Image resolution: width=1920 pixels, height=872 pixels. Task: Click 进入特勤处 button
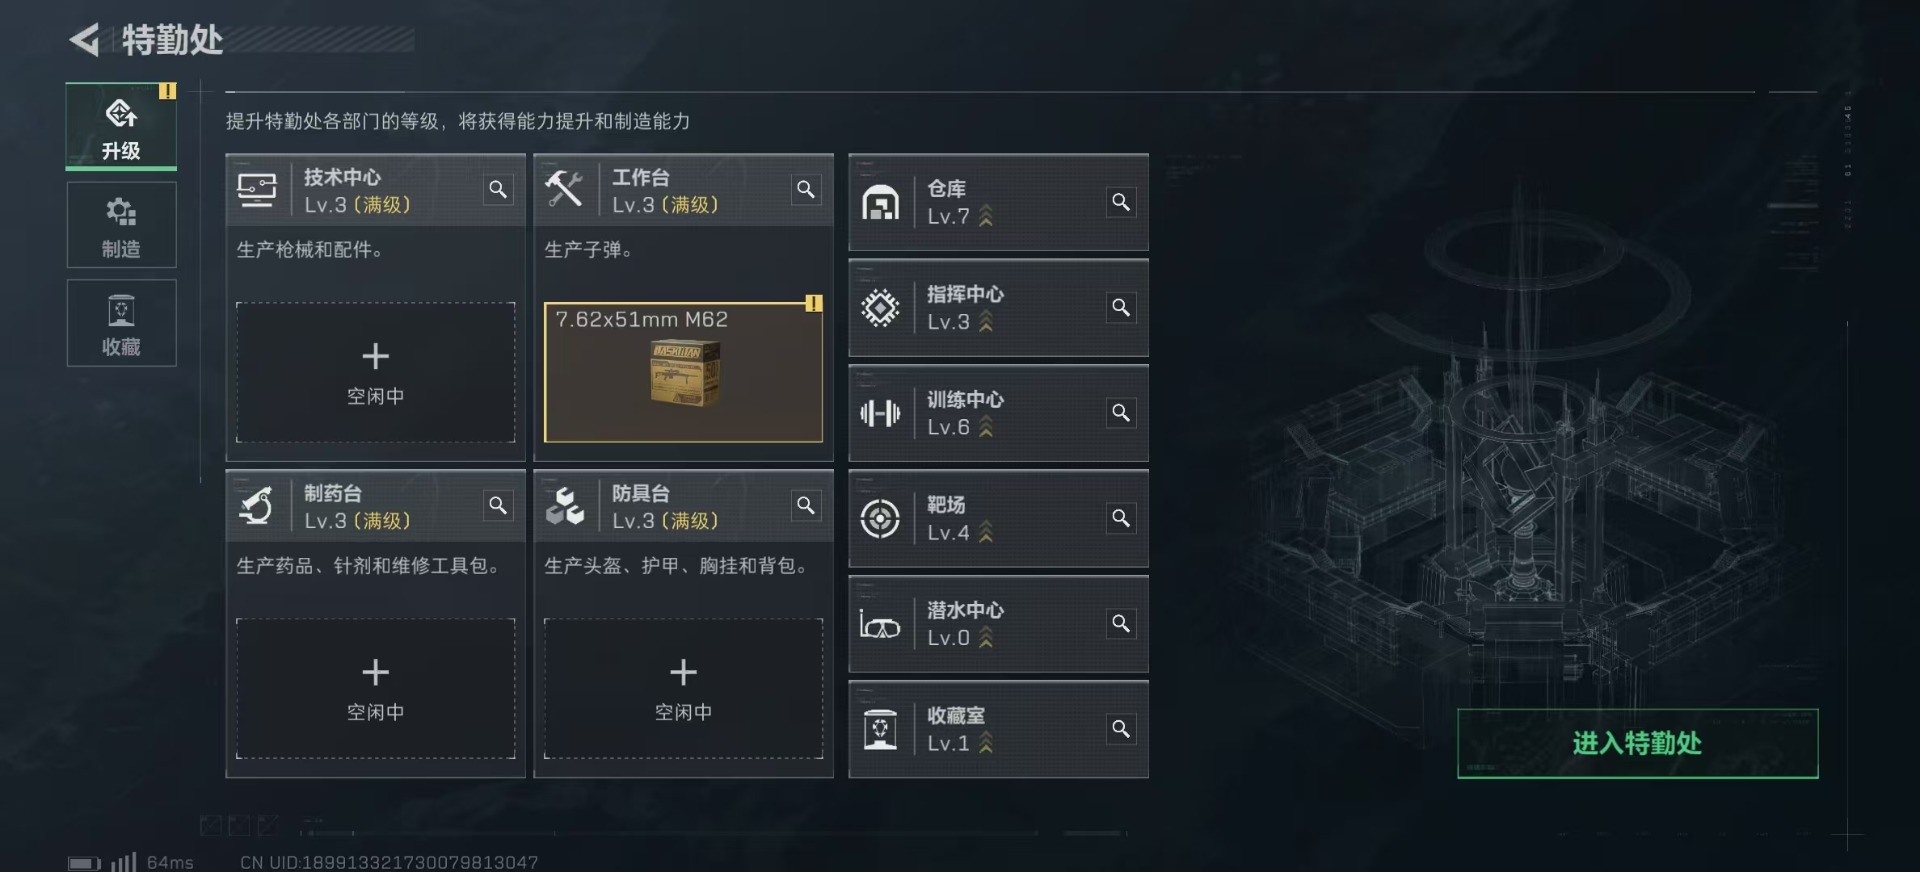tap(1637, 743)
